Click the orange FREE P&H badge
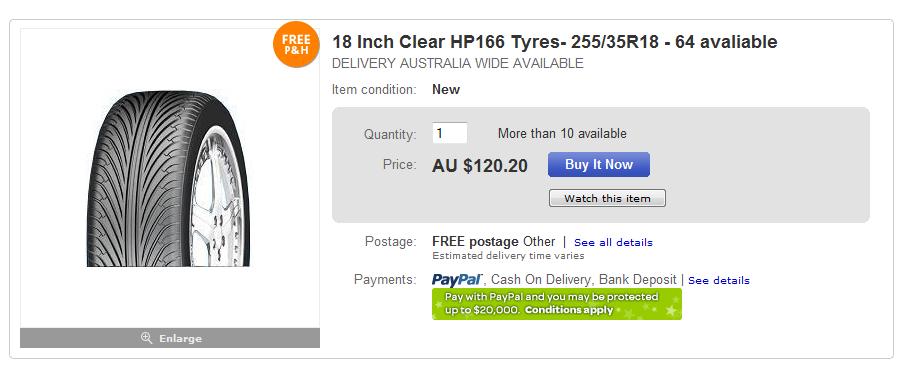 pyautogui.click(x=296, y=44)
